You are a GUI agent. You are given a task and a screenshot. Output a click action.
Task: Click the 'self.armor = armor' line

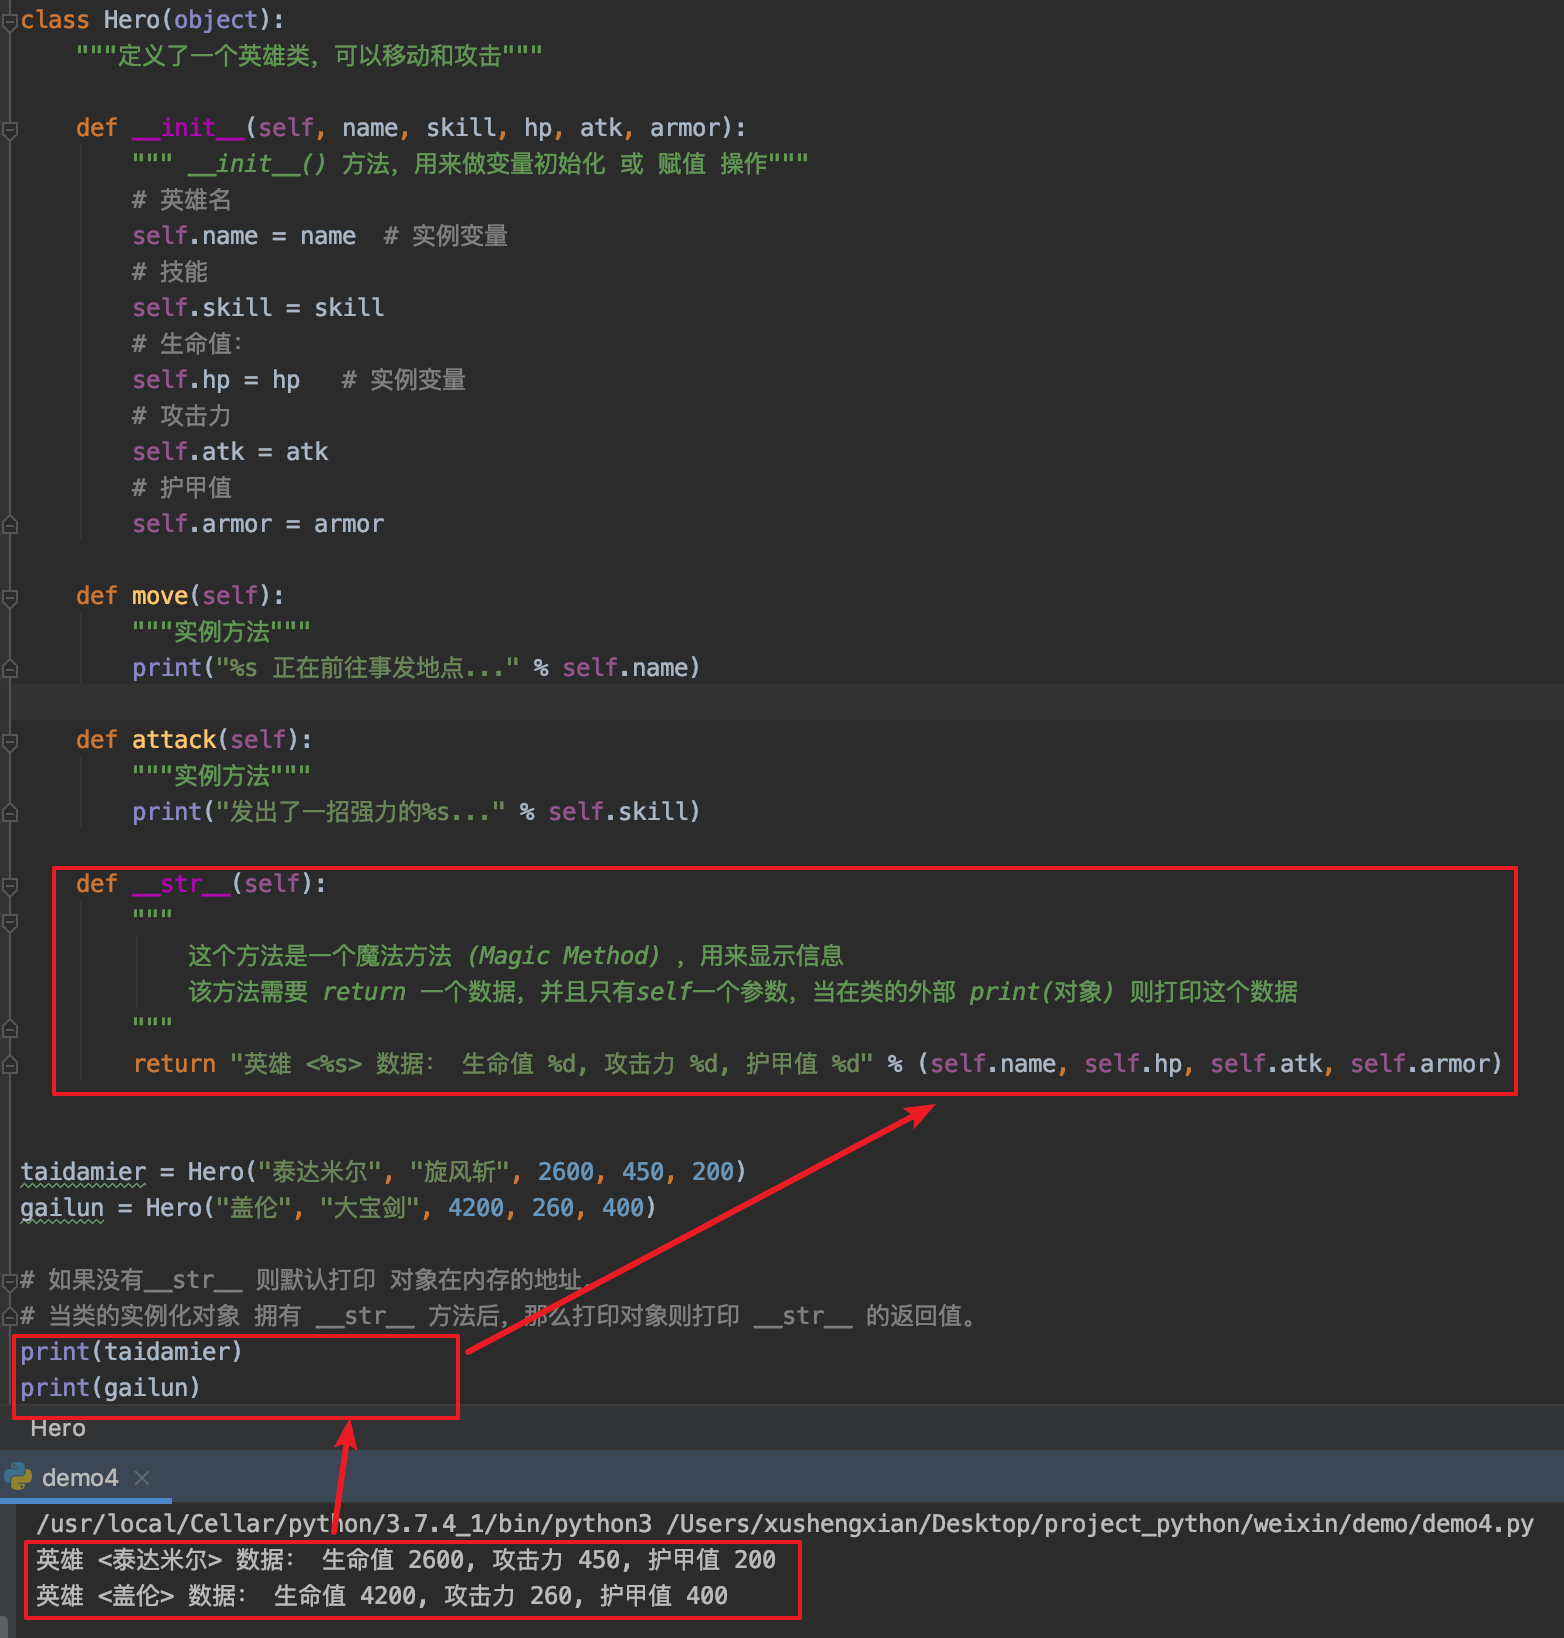[258, 524]
